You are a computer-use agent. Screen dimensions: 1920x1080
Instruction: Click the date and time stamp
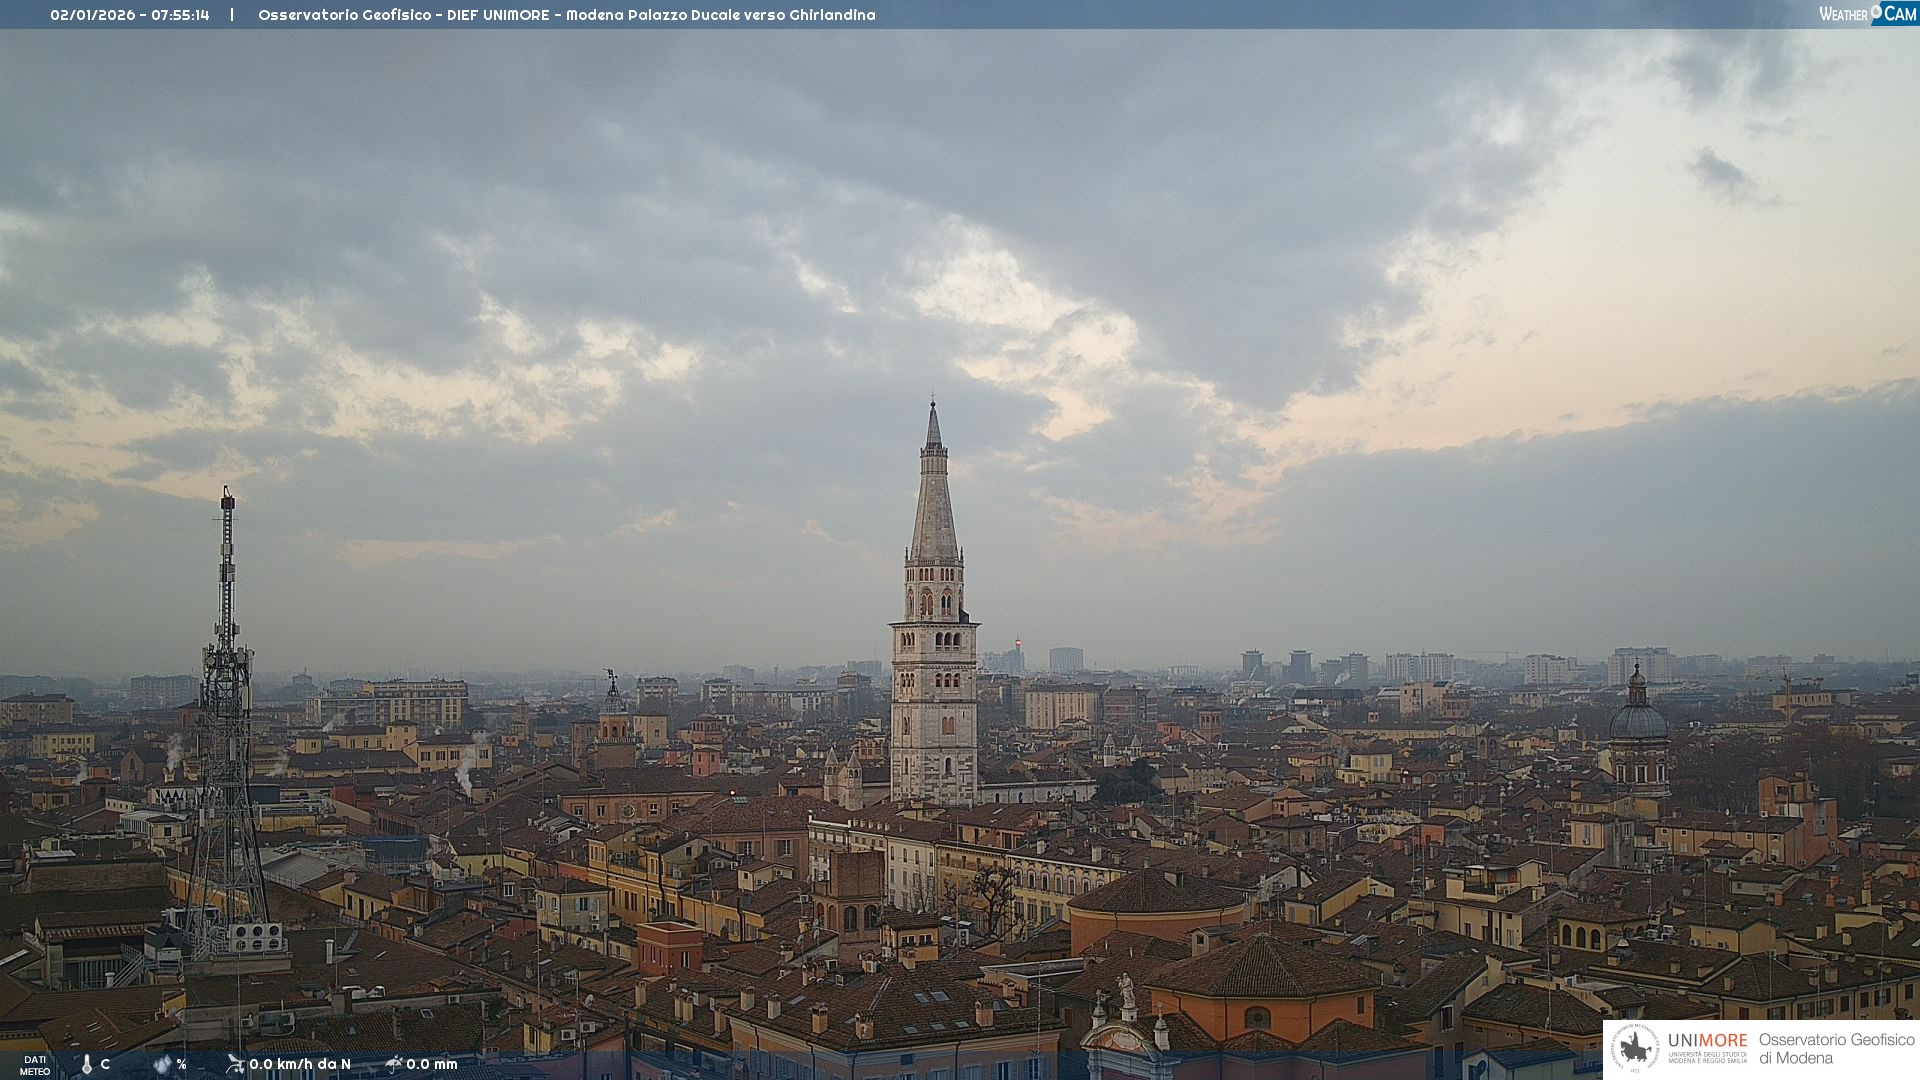[130, 15]
